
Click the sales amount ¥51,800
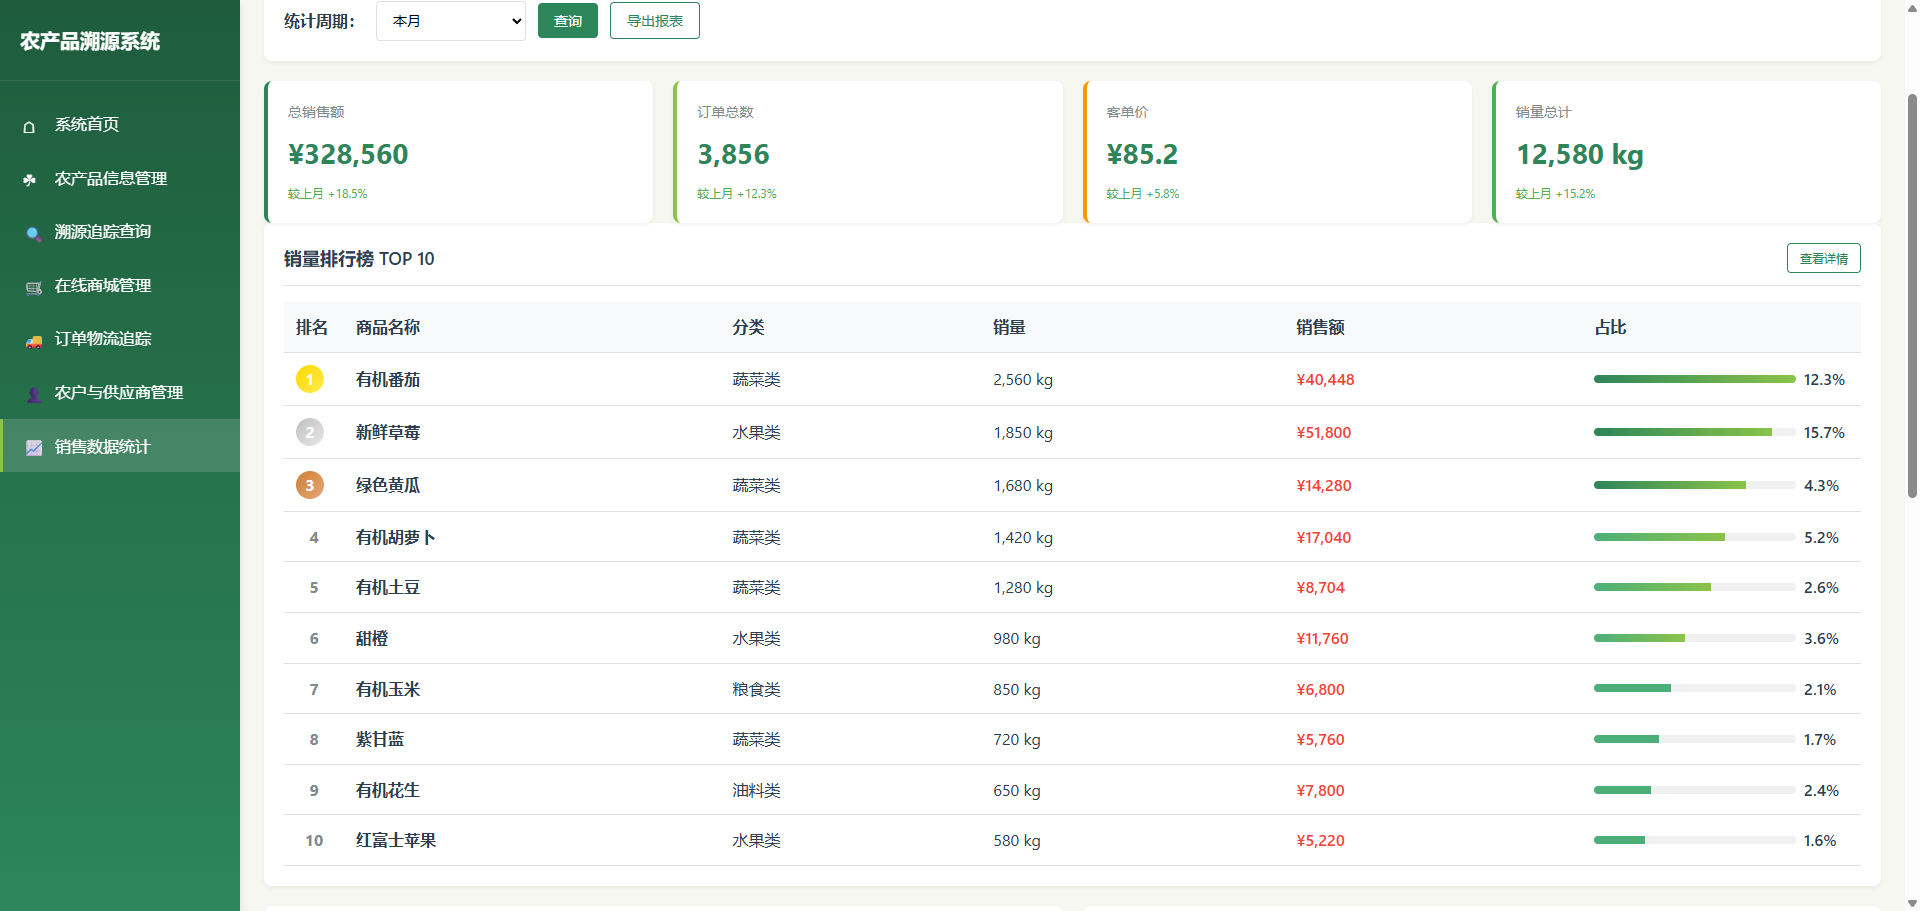(1324, 432)
